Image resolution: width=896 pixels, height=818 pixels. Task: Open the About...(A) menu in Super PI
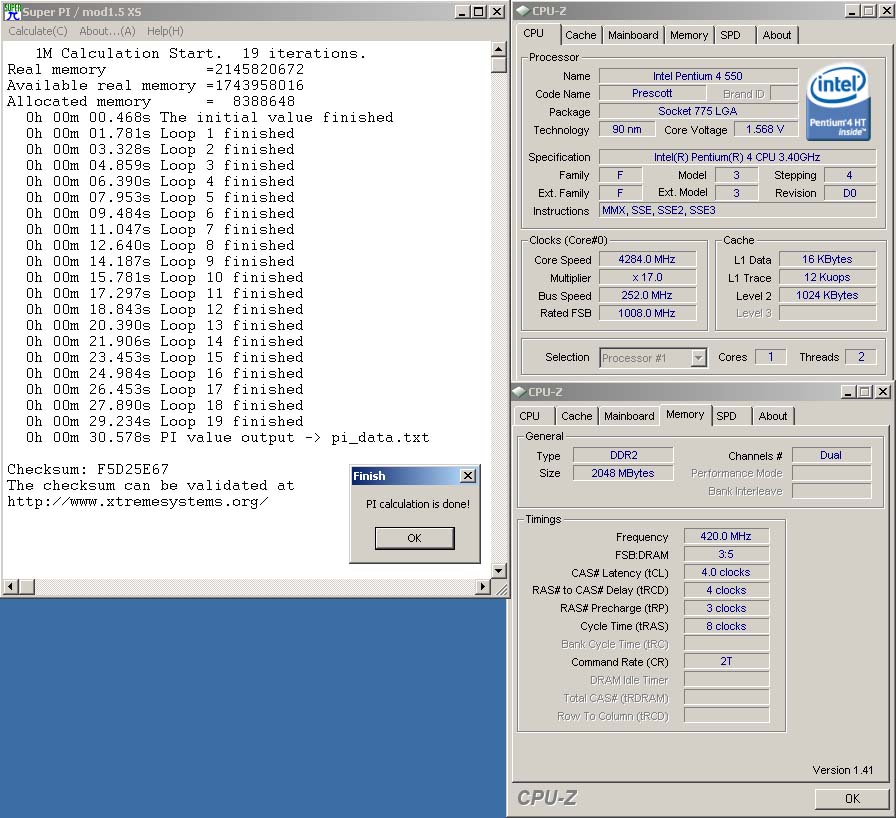(x=107, y=31)
